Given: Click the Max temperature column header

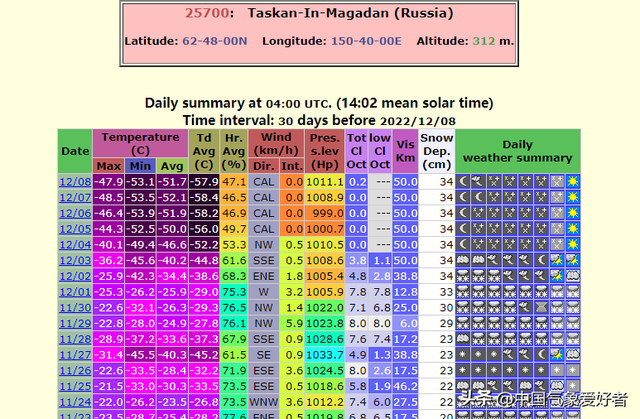Looking at the screenshot, I should coord(109,166).
